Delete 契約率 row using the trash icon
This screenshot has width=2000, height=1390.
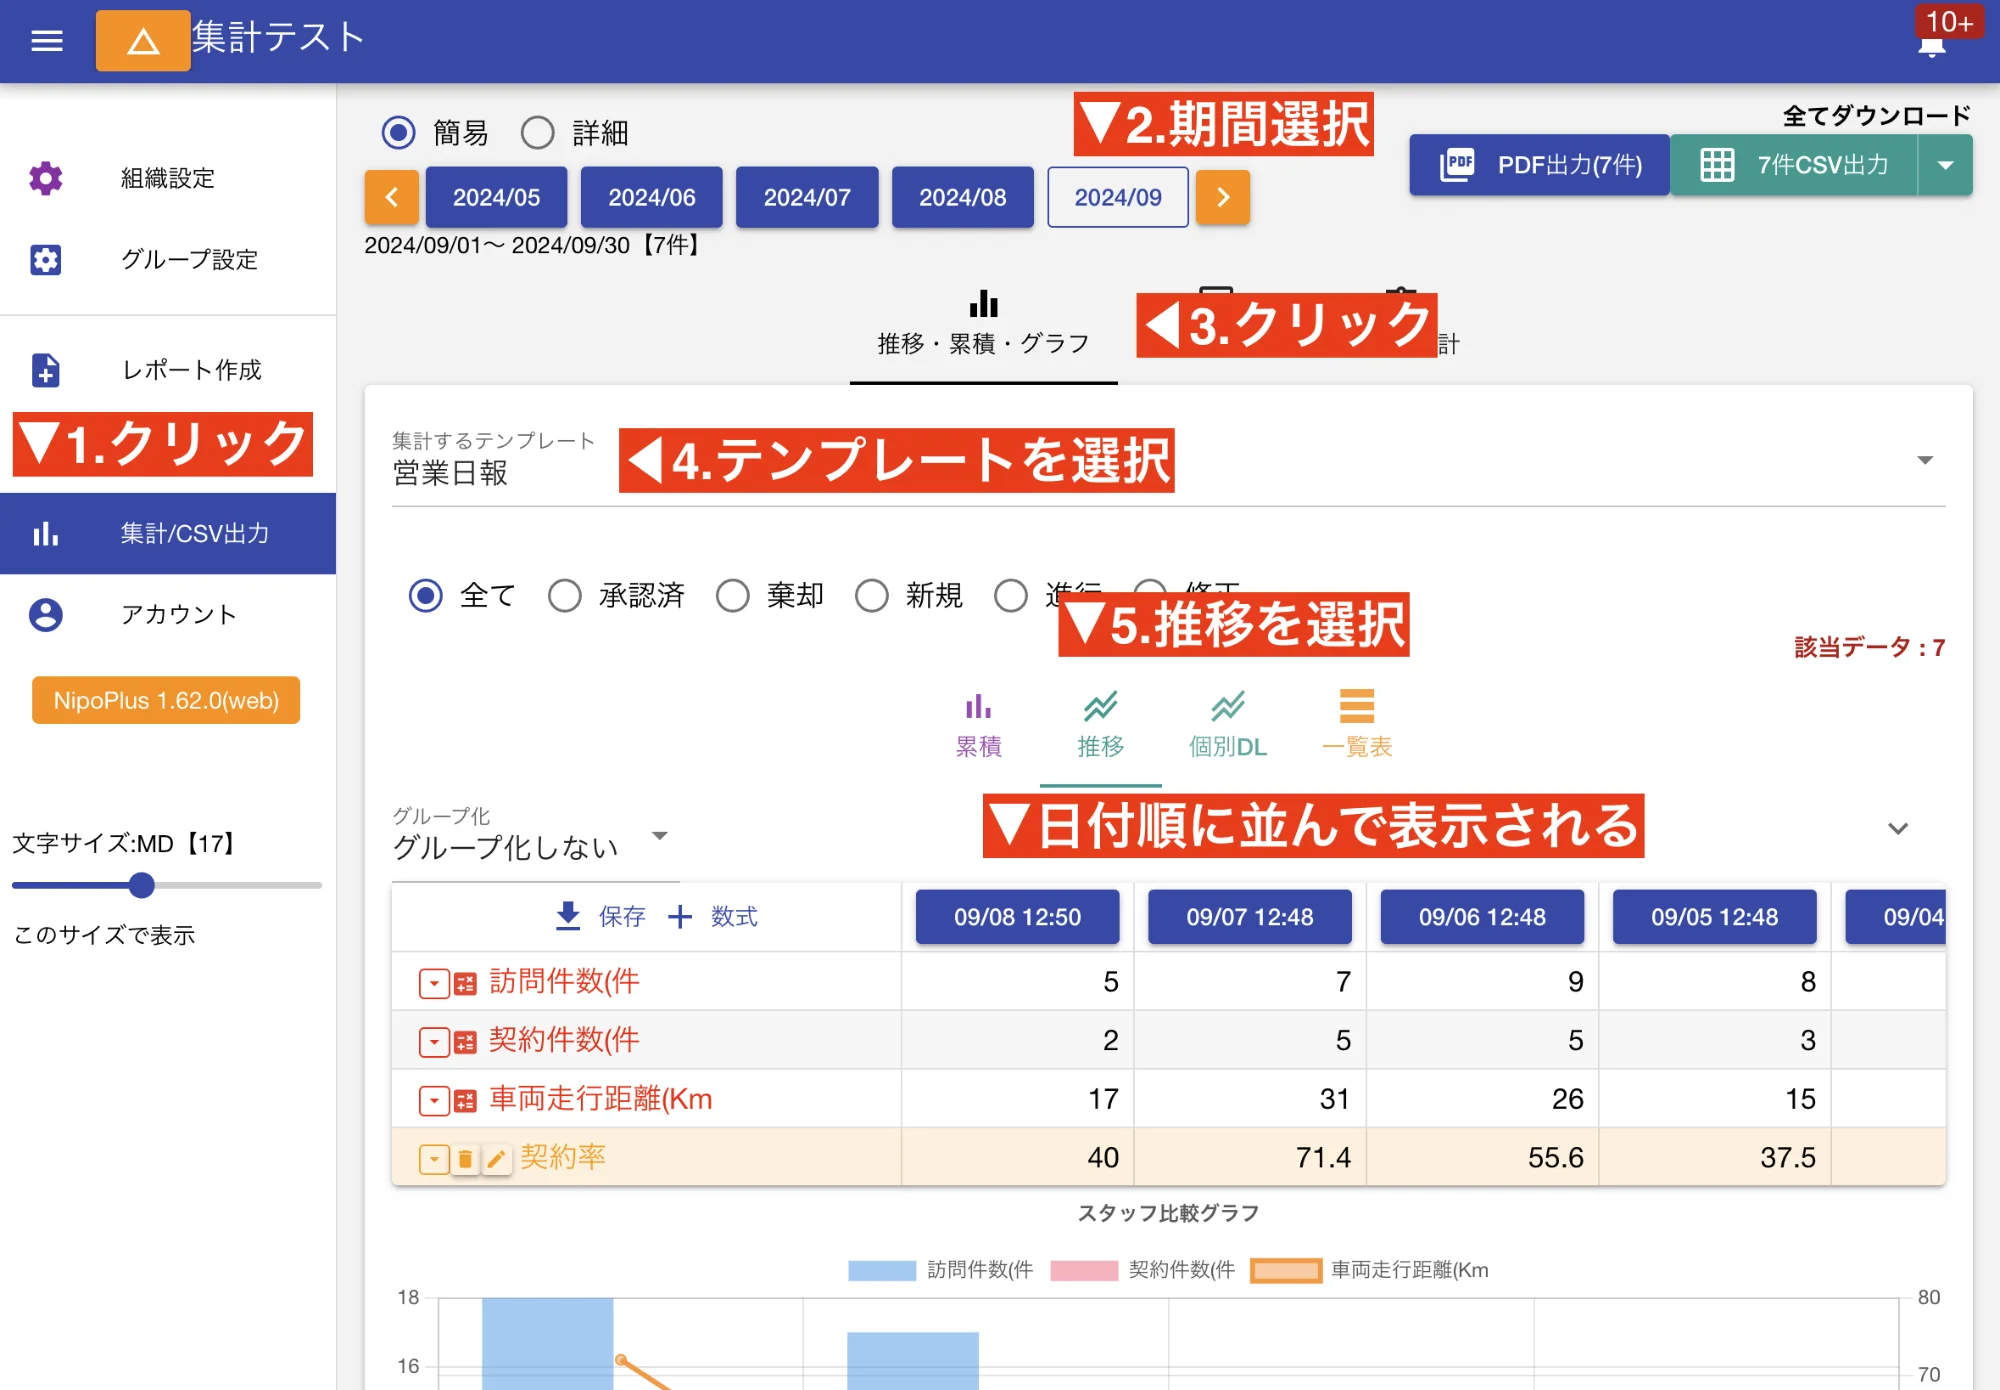pyautogui.click(x=466, y=1157)
